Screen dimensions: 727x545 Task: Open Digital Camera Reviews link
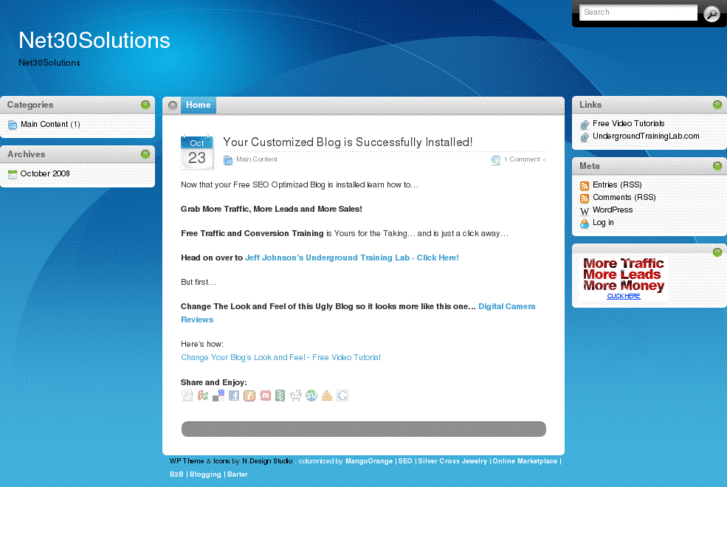tap(358, 313)
